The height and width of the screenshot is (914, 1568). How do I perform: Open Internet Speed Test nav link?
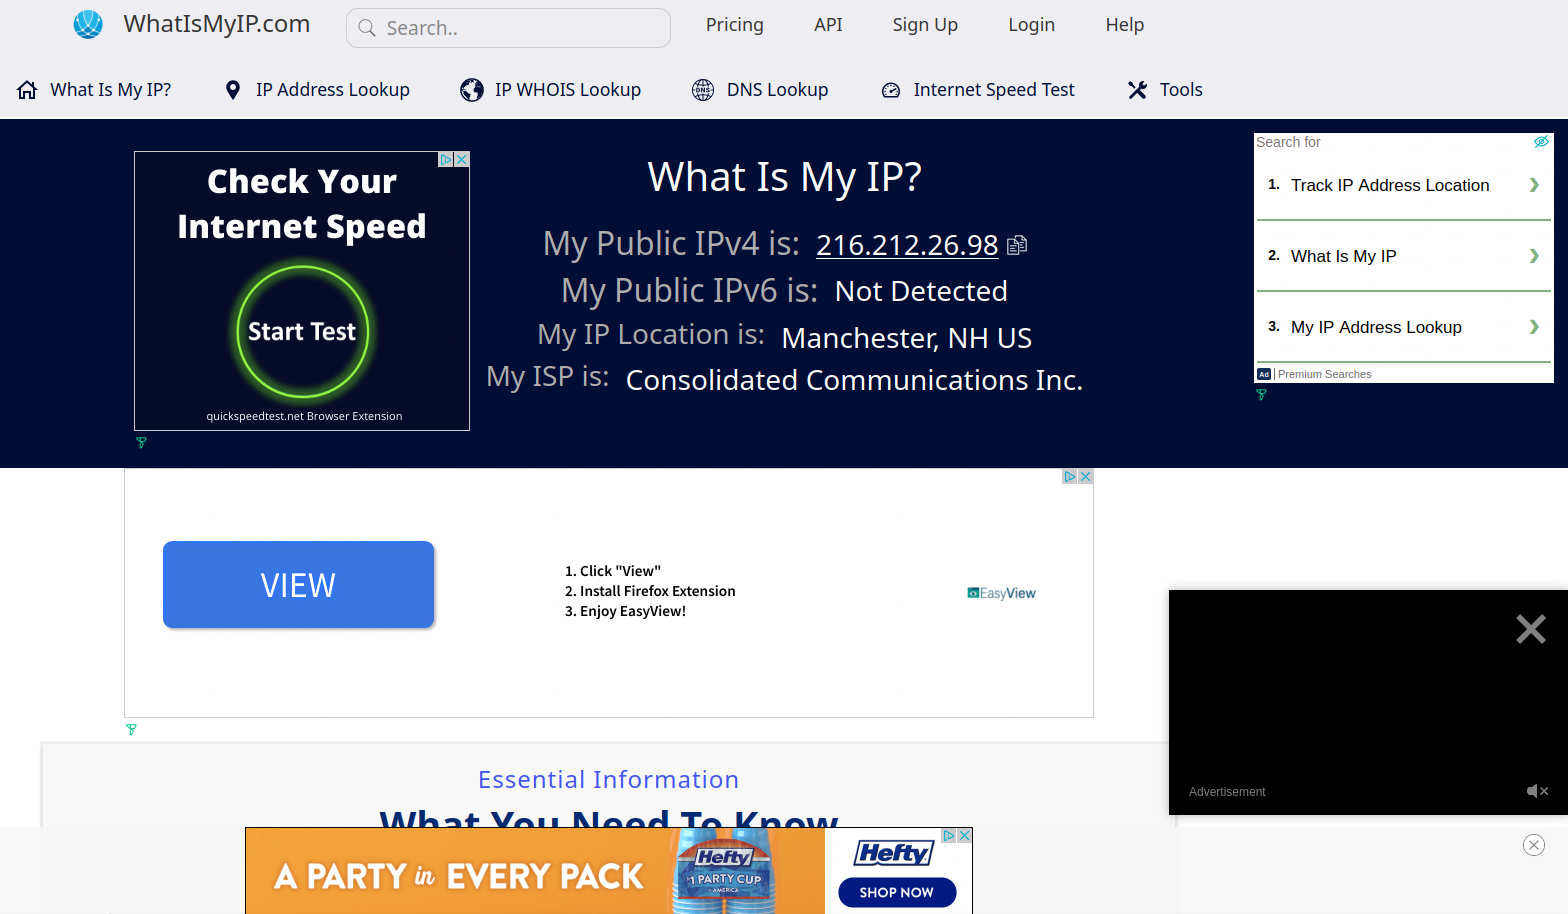[x=994, y=90]
